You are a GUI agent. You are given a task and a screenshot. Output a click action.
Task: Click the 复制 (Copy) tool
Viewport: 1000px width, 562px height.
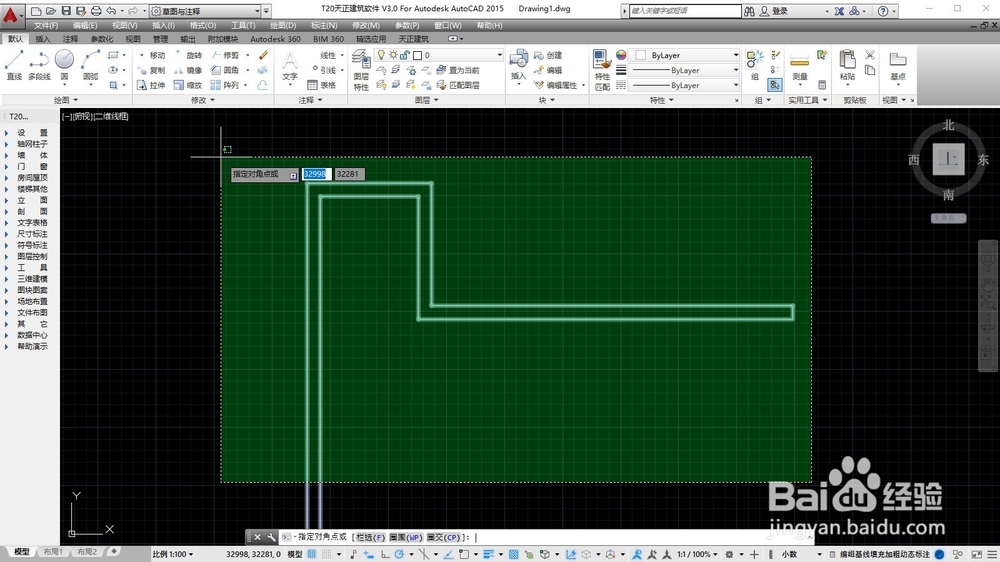152,70
